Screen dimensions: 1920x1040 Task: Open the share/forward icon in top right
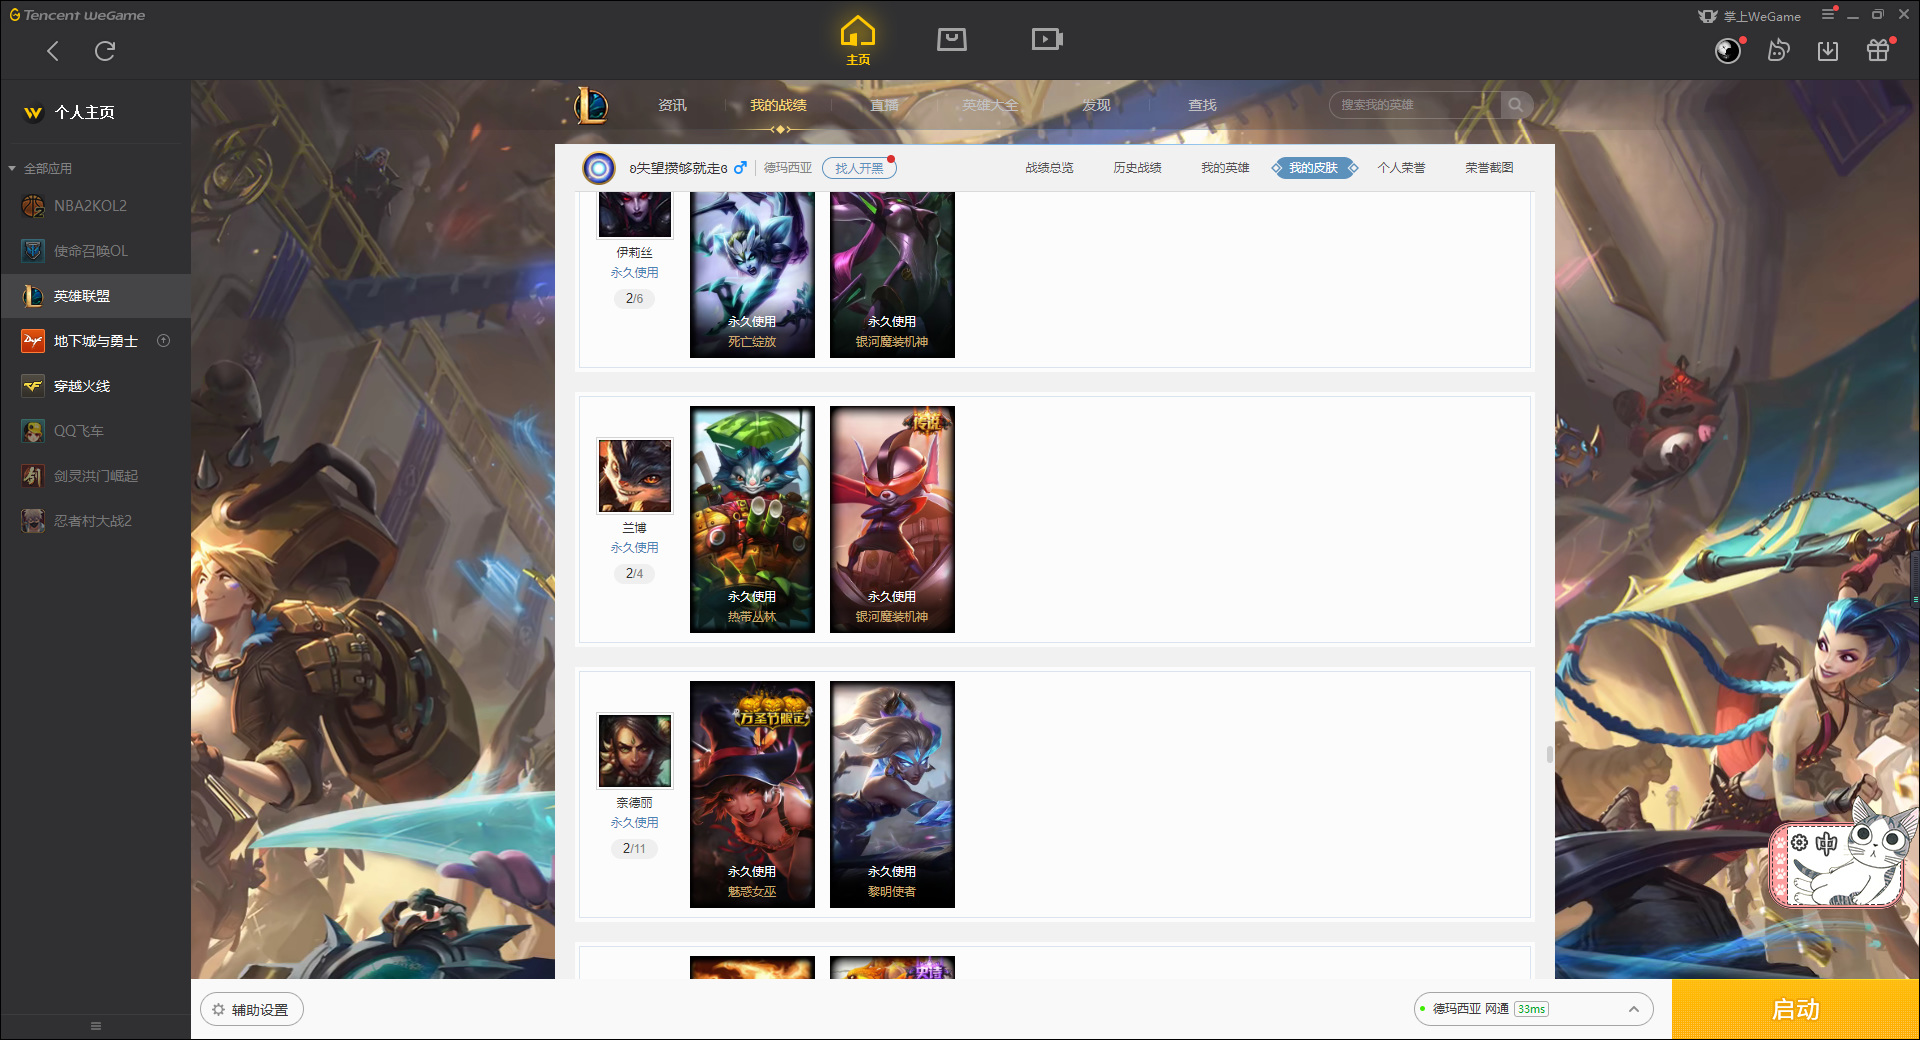(x=1778, y=51)
